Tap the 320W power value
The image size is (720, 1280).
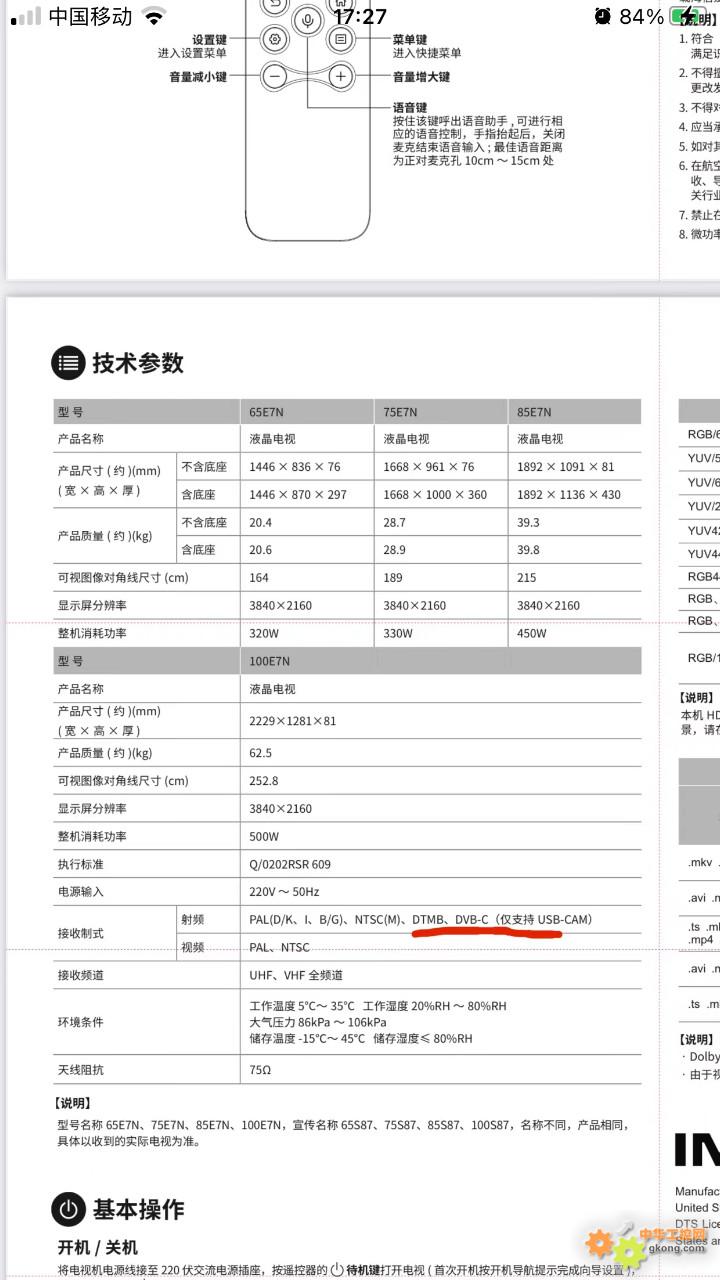click(x=264, y=633)
